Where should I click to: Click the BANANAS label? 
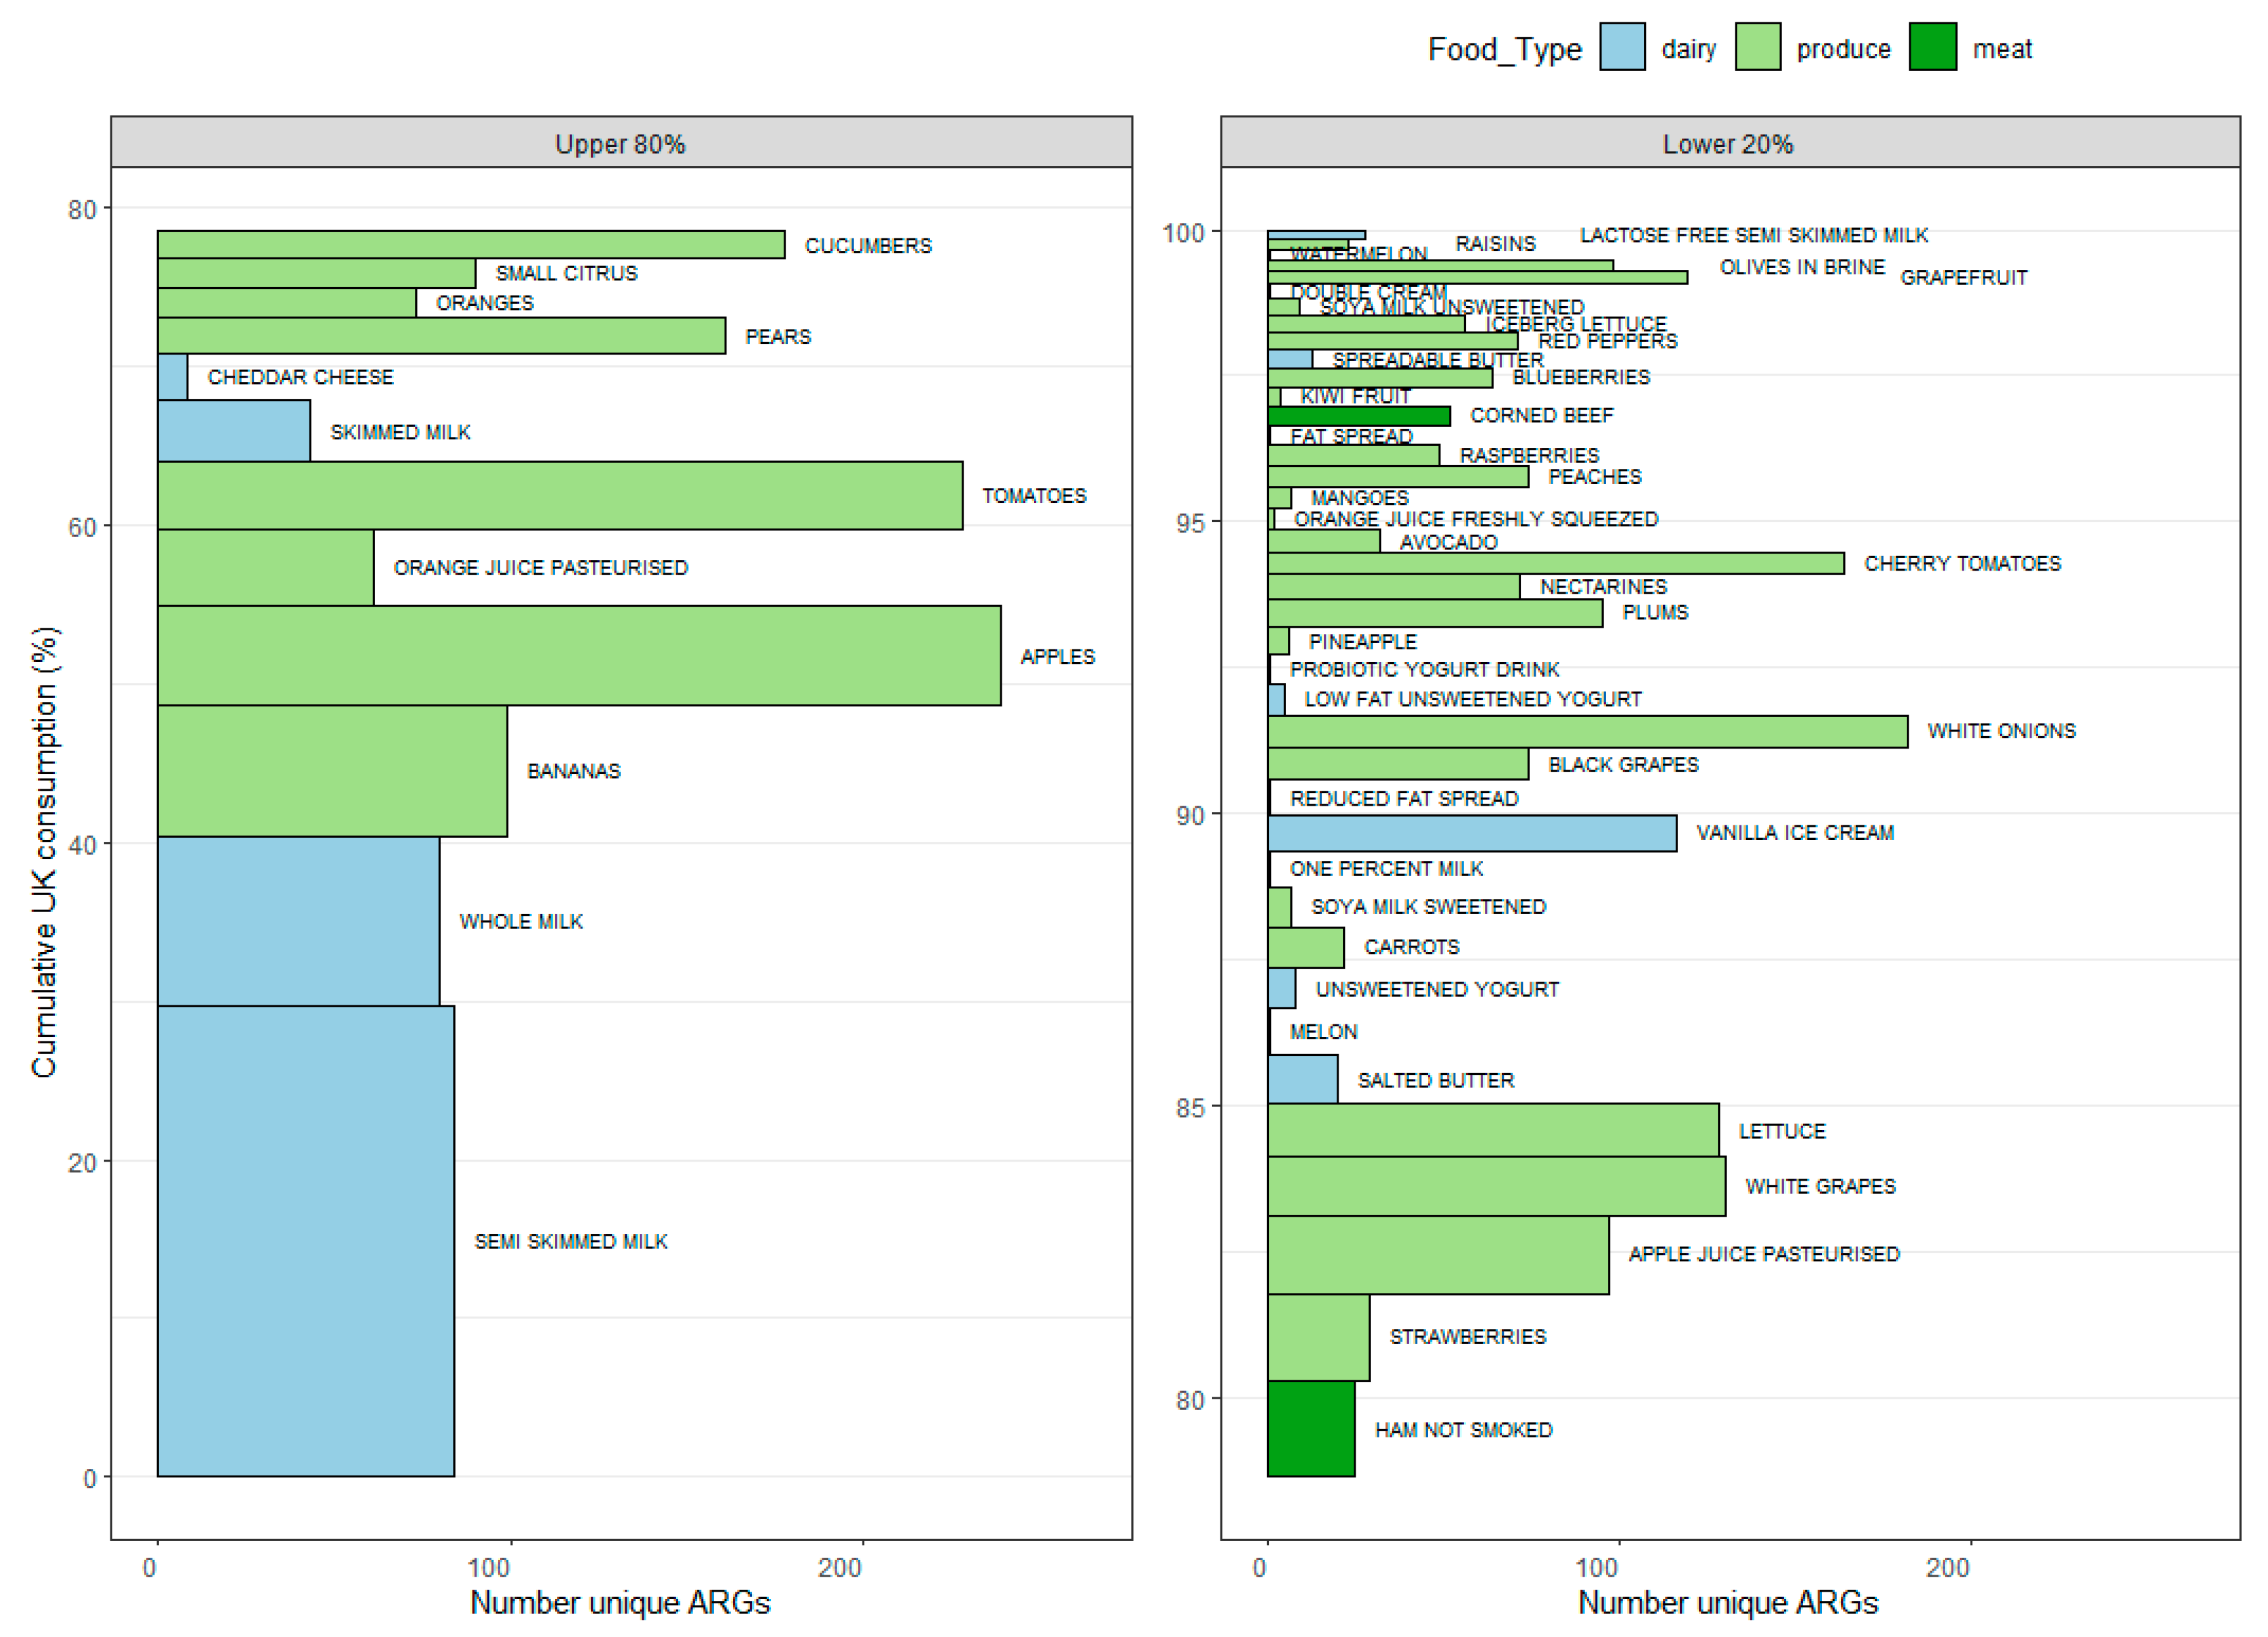(x=574, y=771)
